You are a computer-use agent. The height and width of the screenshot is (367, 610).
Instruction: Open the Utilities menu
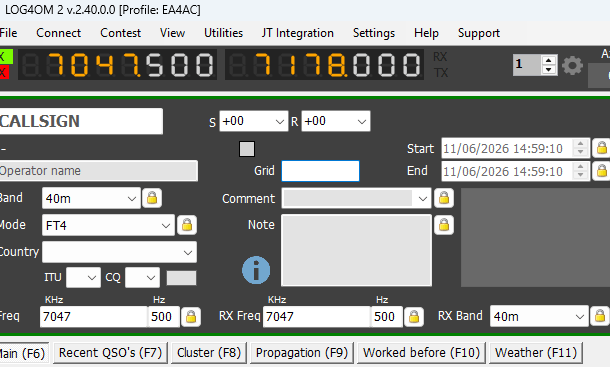coord(223,33)
